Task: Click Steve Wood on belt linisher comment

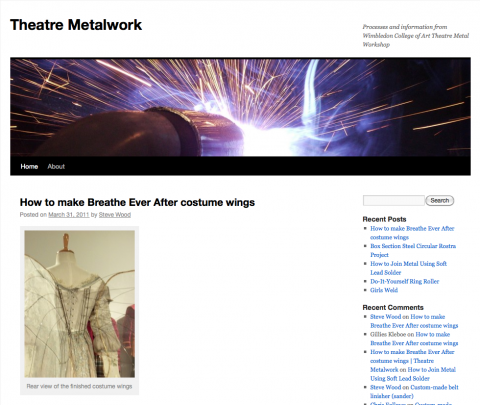Action: (x=385, y=387)
